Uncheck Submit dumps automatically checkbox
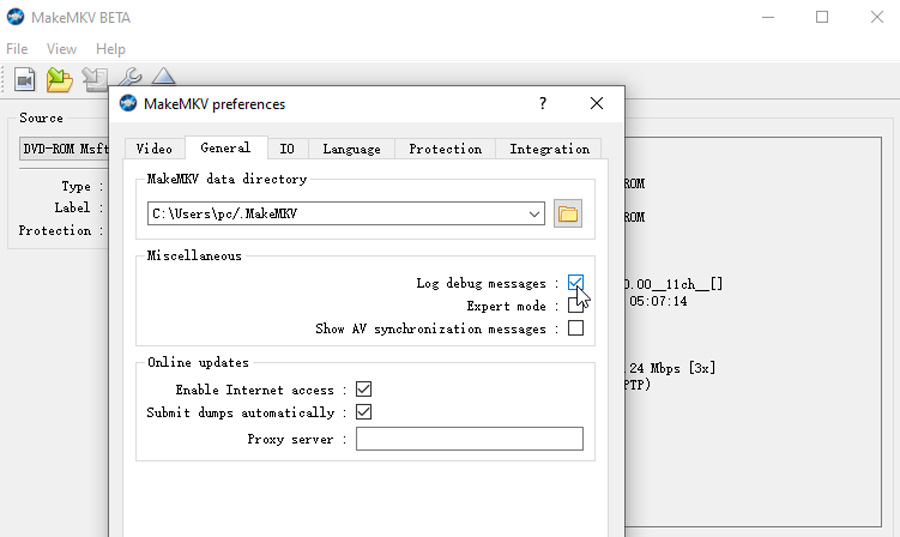This screenshot has width=900, height=537. 364,412
